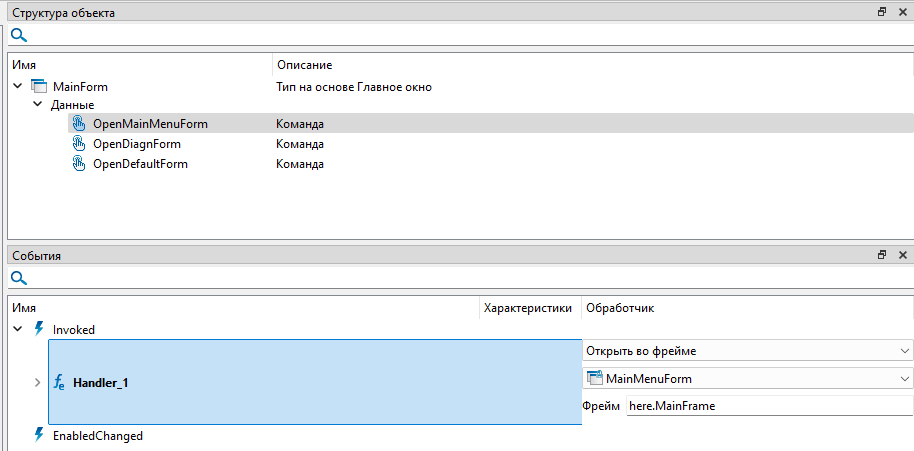
Task: Click the Обработчик column header
Action: [620, 308]
